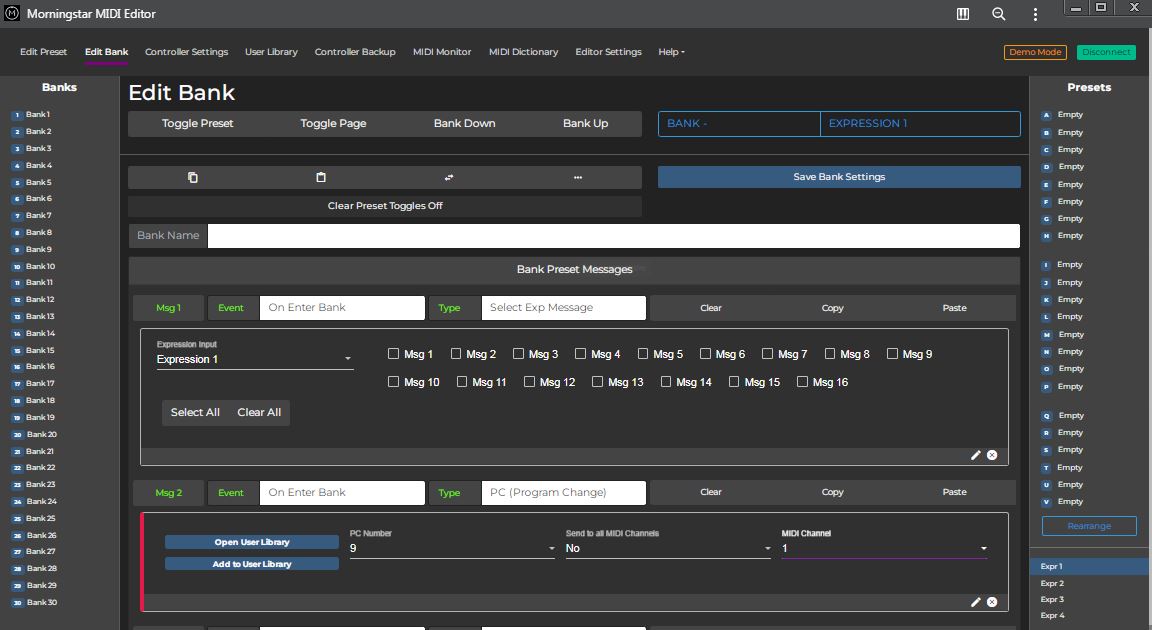1152x630 pixels.
Task: Enable the Msg 1 checkbox
Action: coord(394,354)
